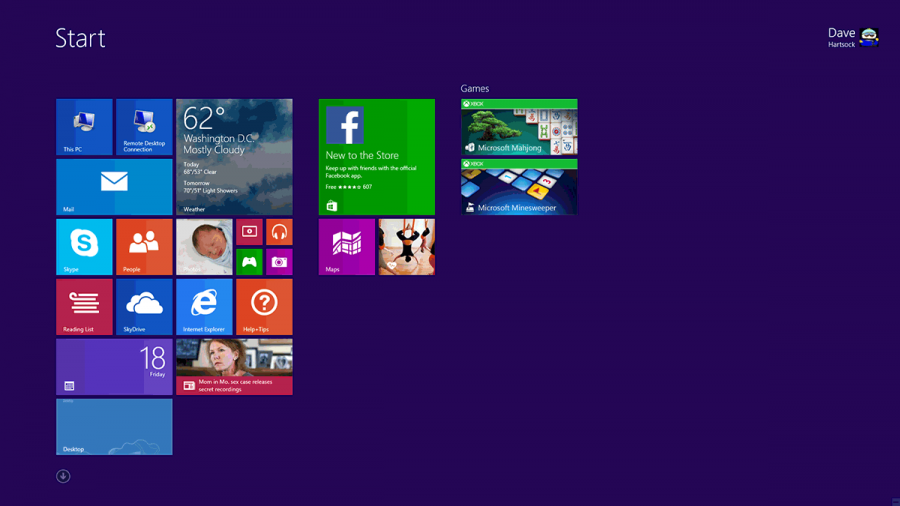The width and height of the screenshot is (900, 506).
Task: Launch the Skype tile
Action: (84, 247)
